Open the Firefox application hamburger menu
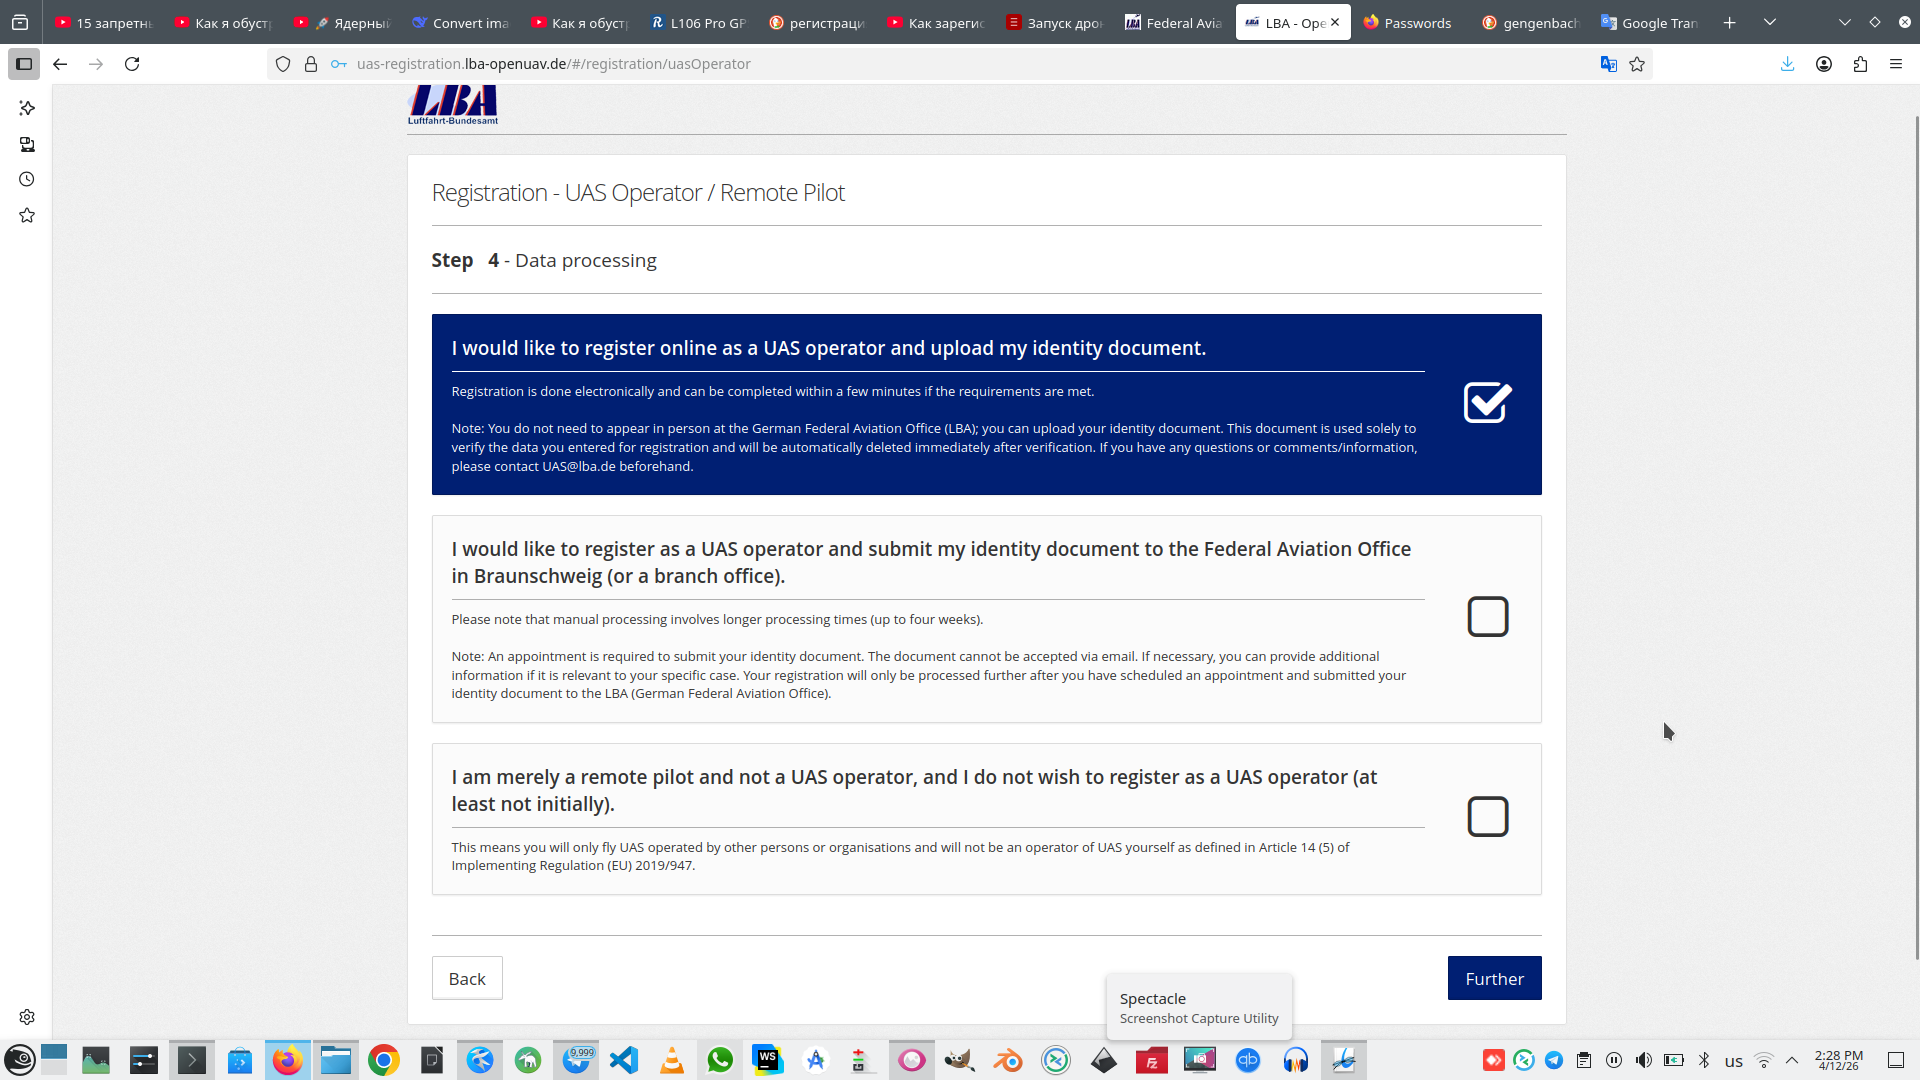1920x1080 pixels. pos(1896,64)
